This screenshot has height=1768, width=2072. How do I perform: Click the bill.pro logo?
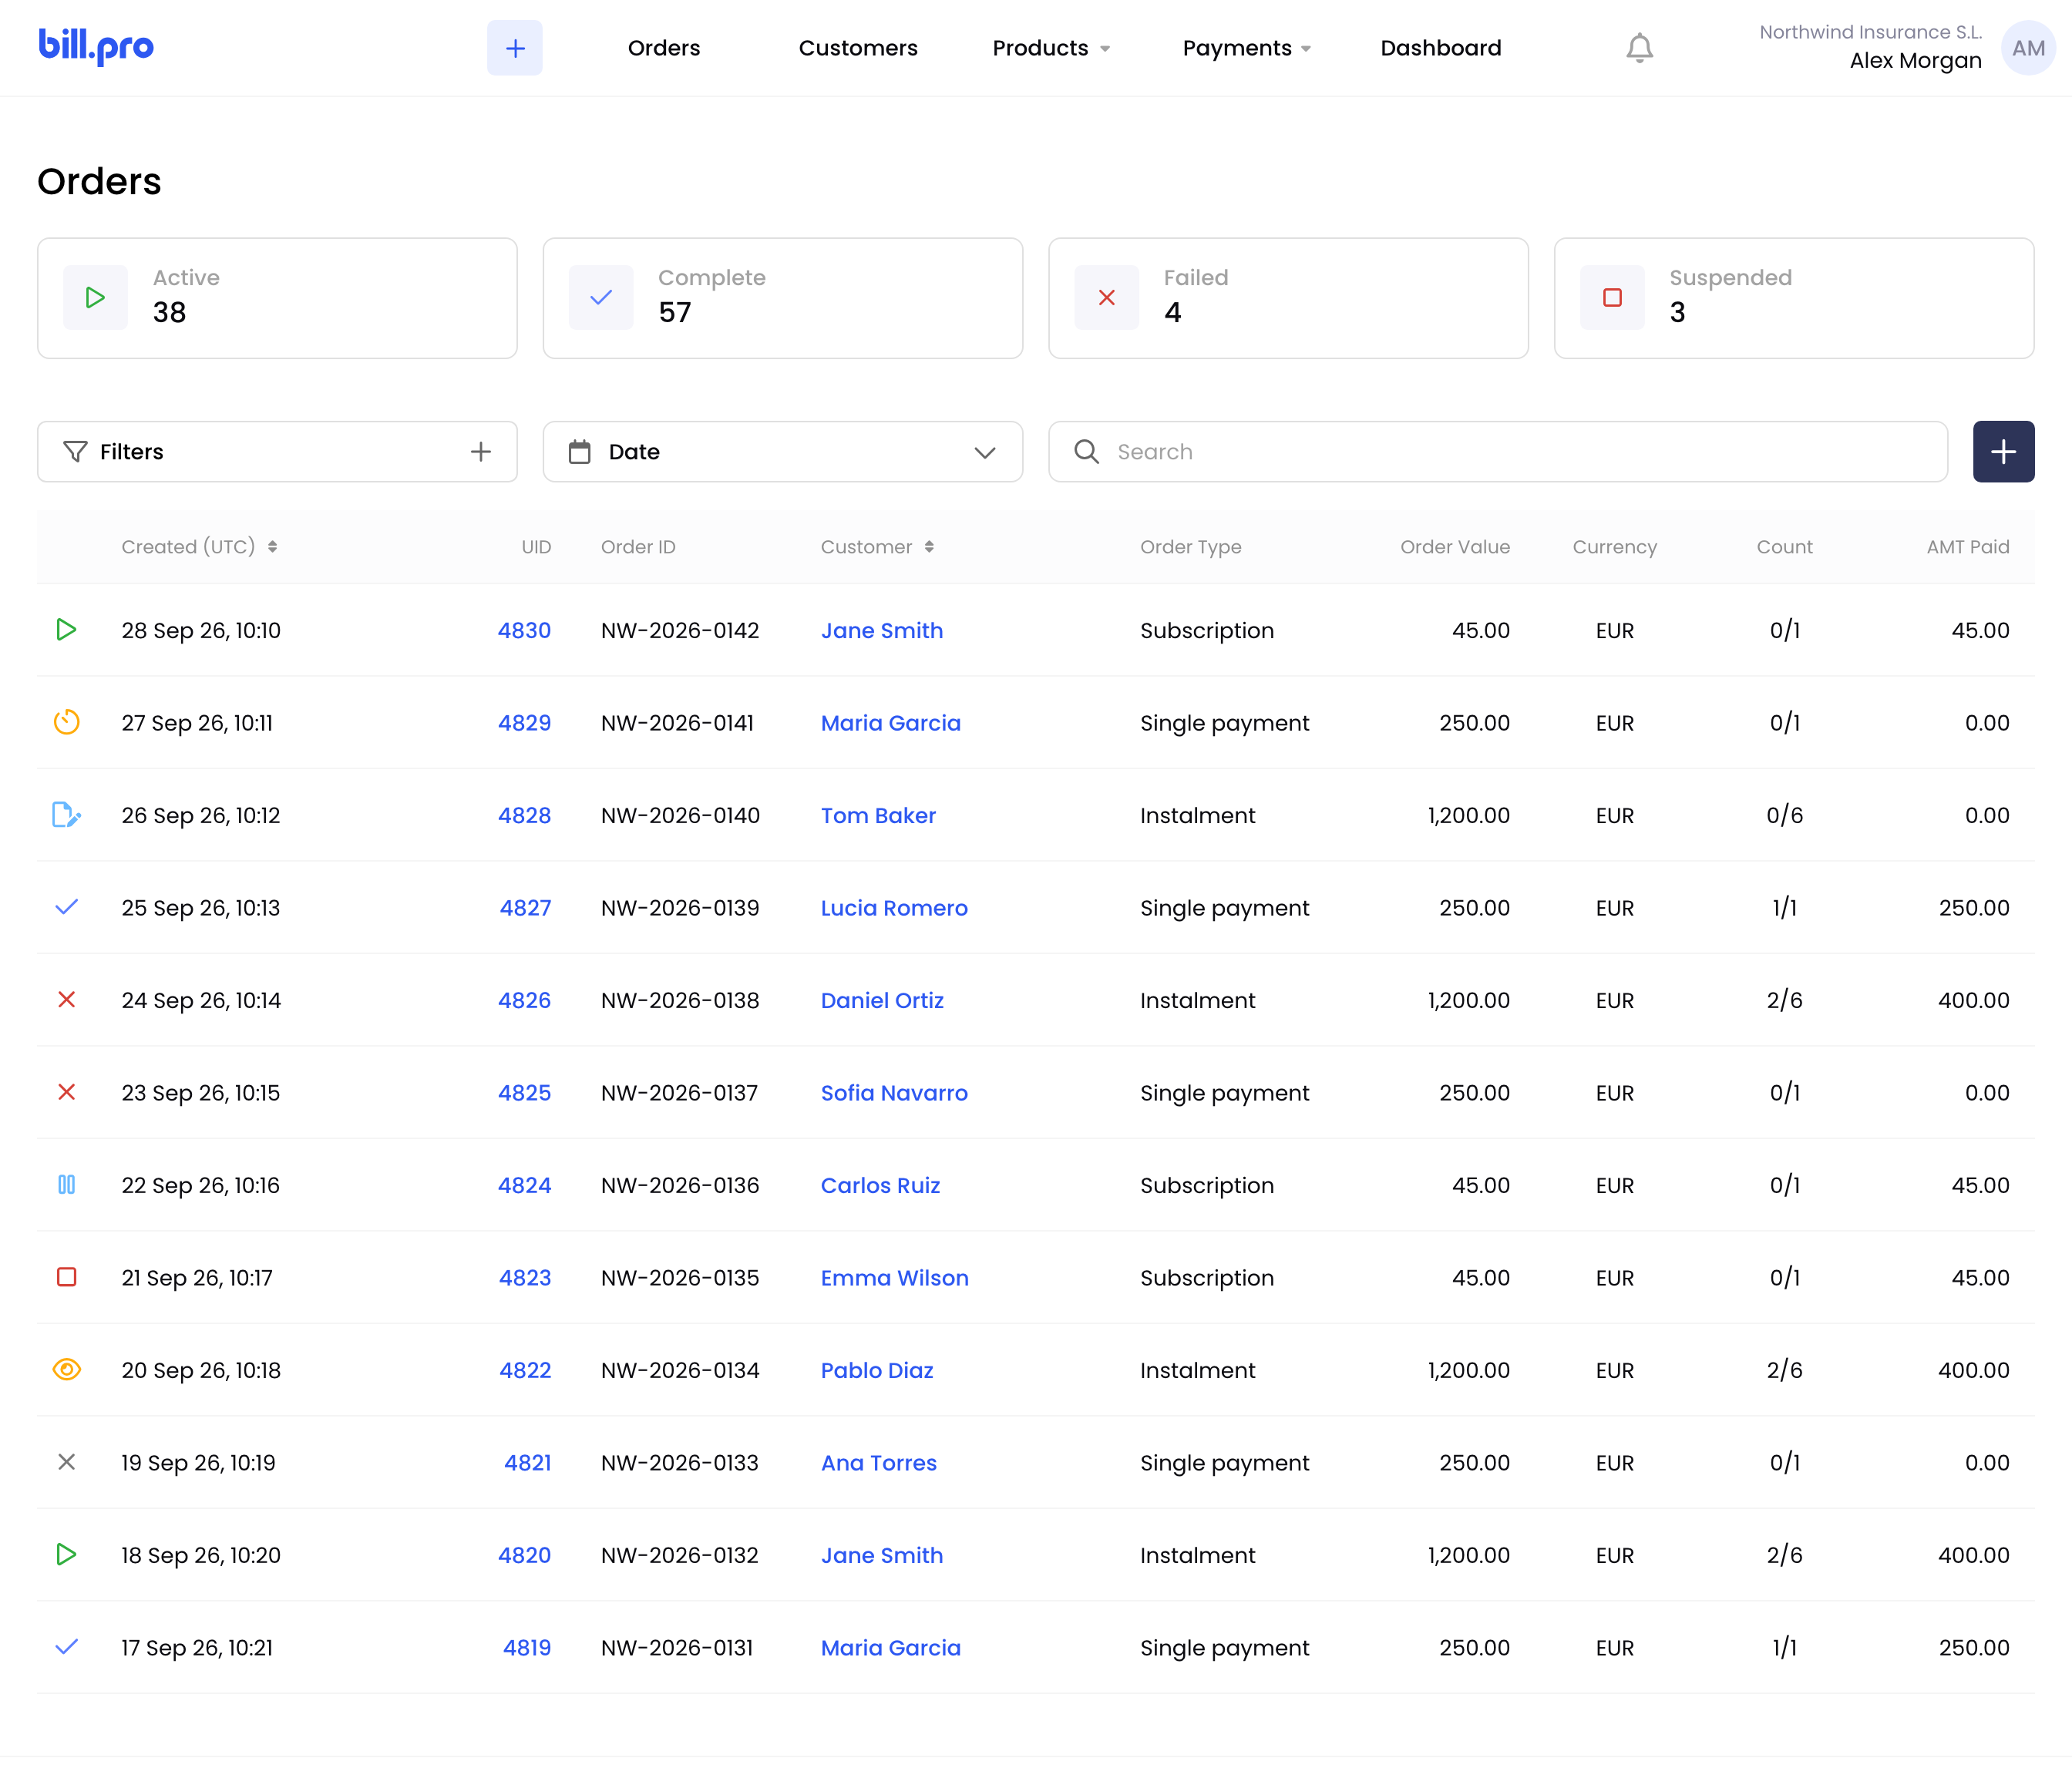(96, 47)
